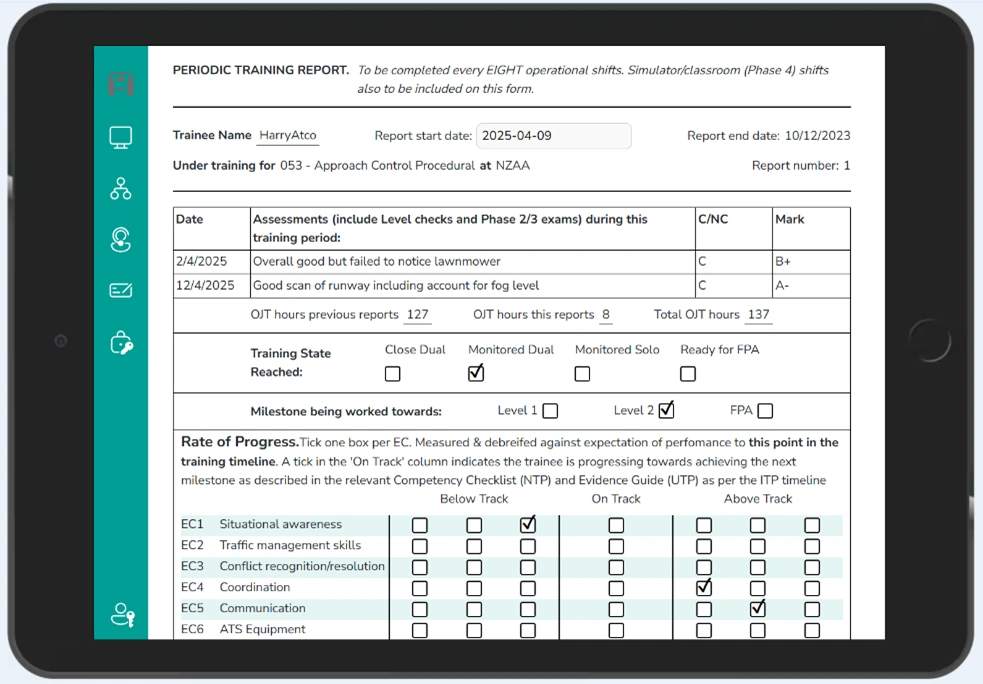Click the card with pen sidebar icon

coord(121,291)
